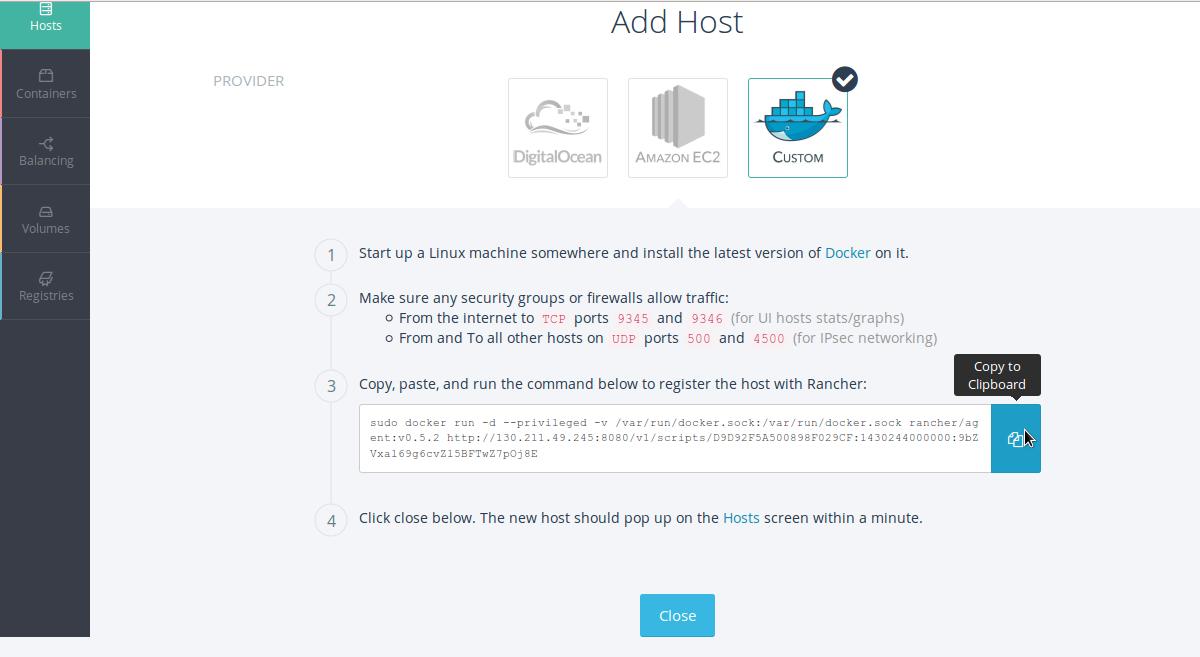Screen dimensions: 1200x657
Task: Click the Add Host page heading
Action: point(677,22)
